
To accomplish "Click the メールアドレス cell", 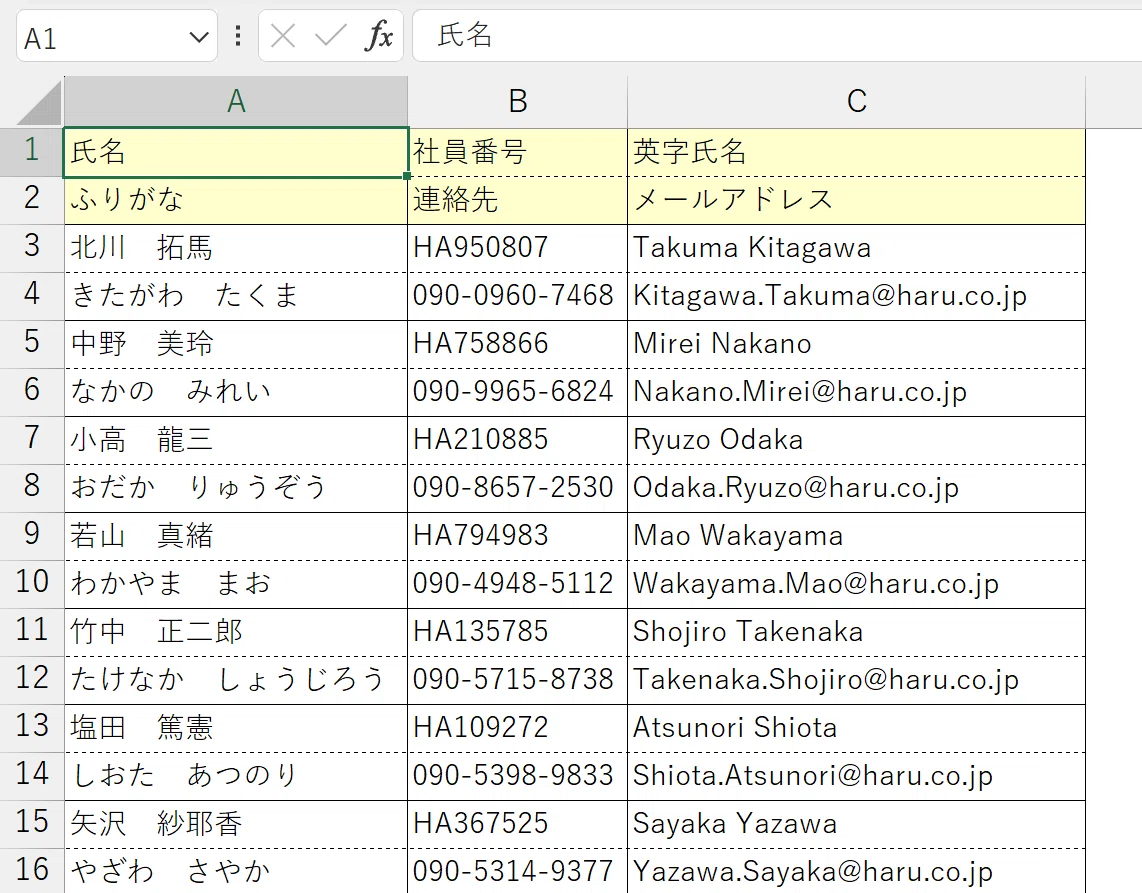I will [856, 200].
